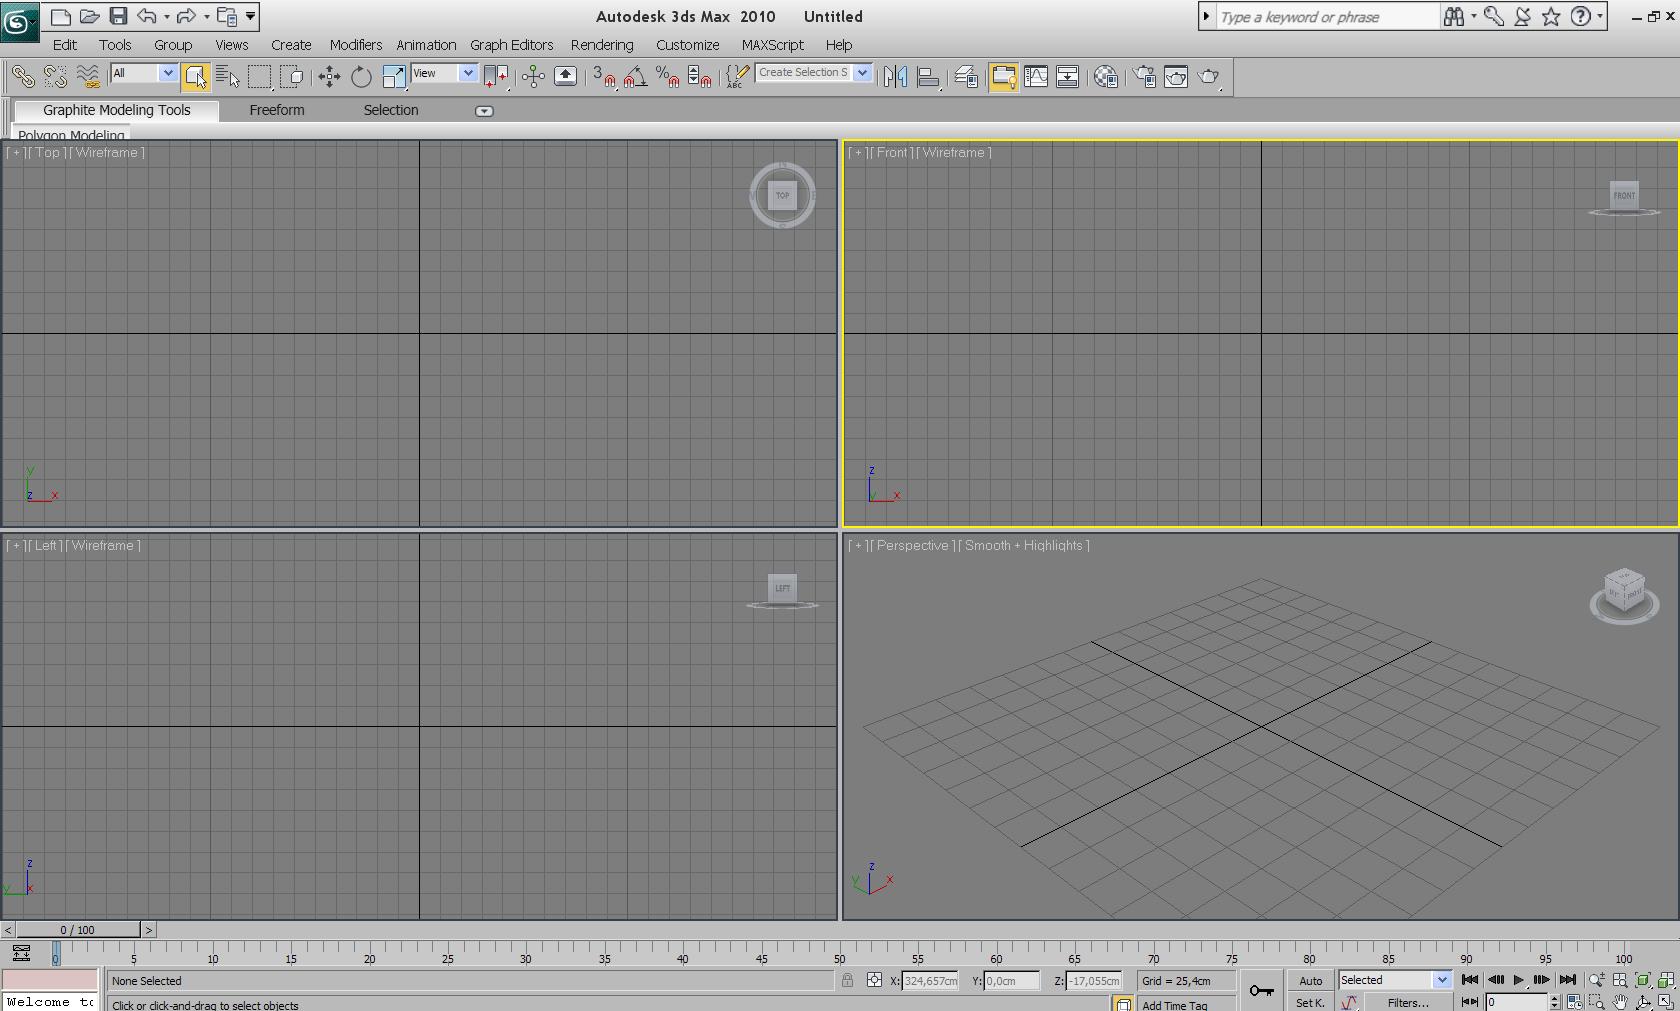Image resolution: width=1680 pixels, height=1011 pixels.
Task: Click the New Scene icon
Action: [60, 16]
